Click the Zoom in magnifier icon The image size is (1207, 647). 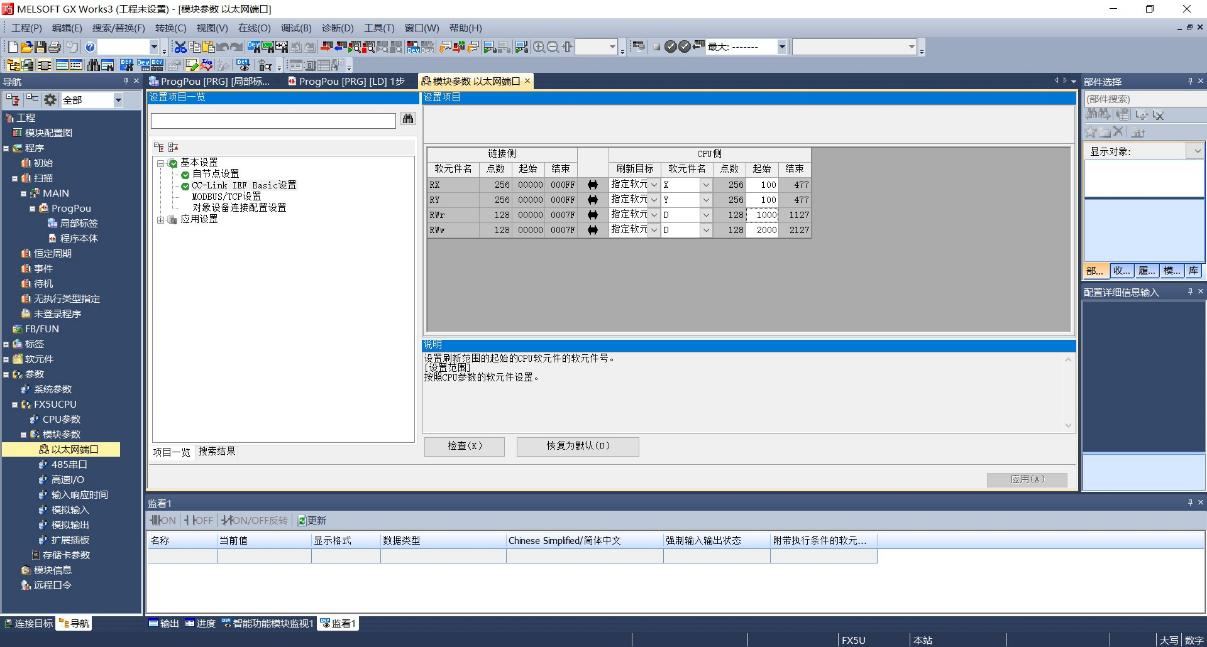tap(540, 47)
